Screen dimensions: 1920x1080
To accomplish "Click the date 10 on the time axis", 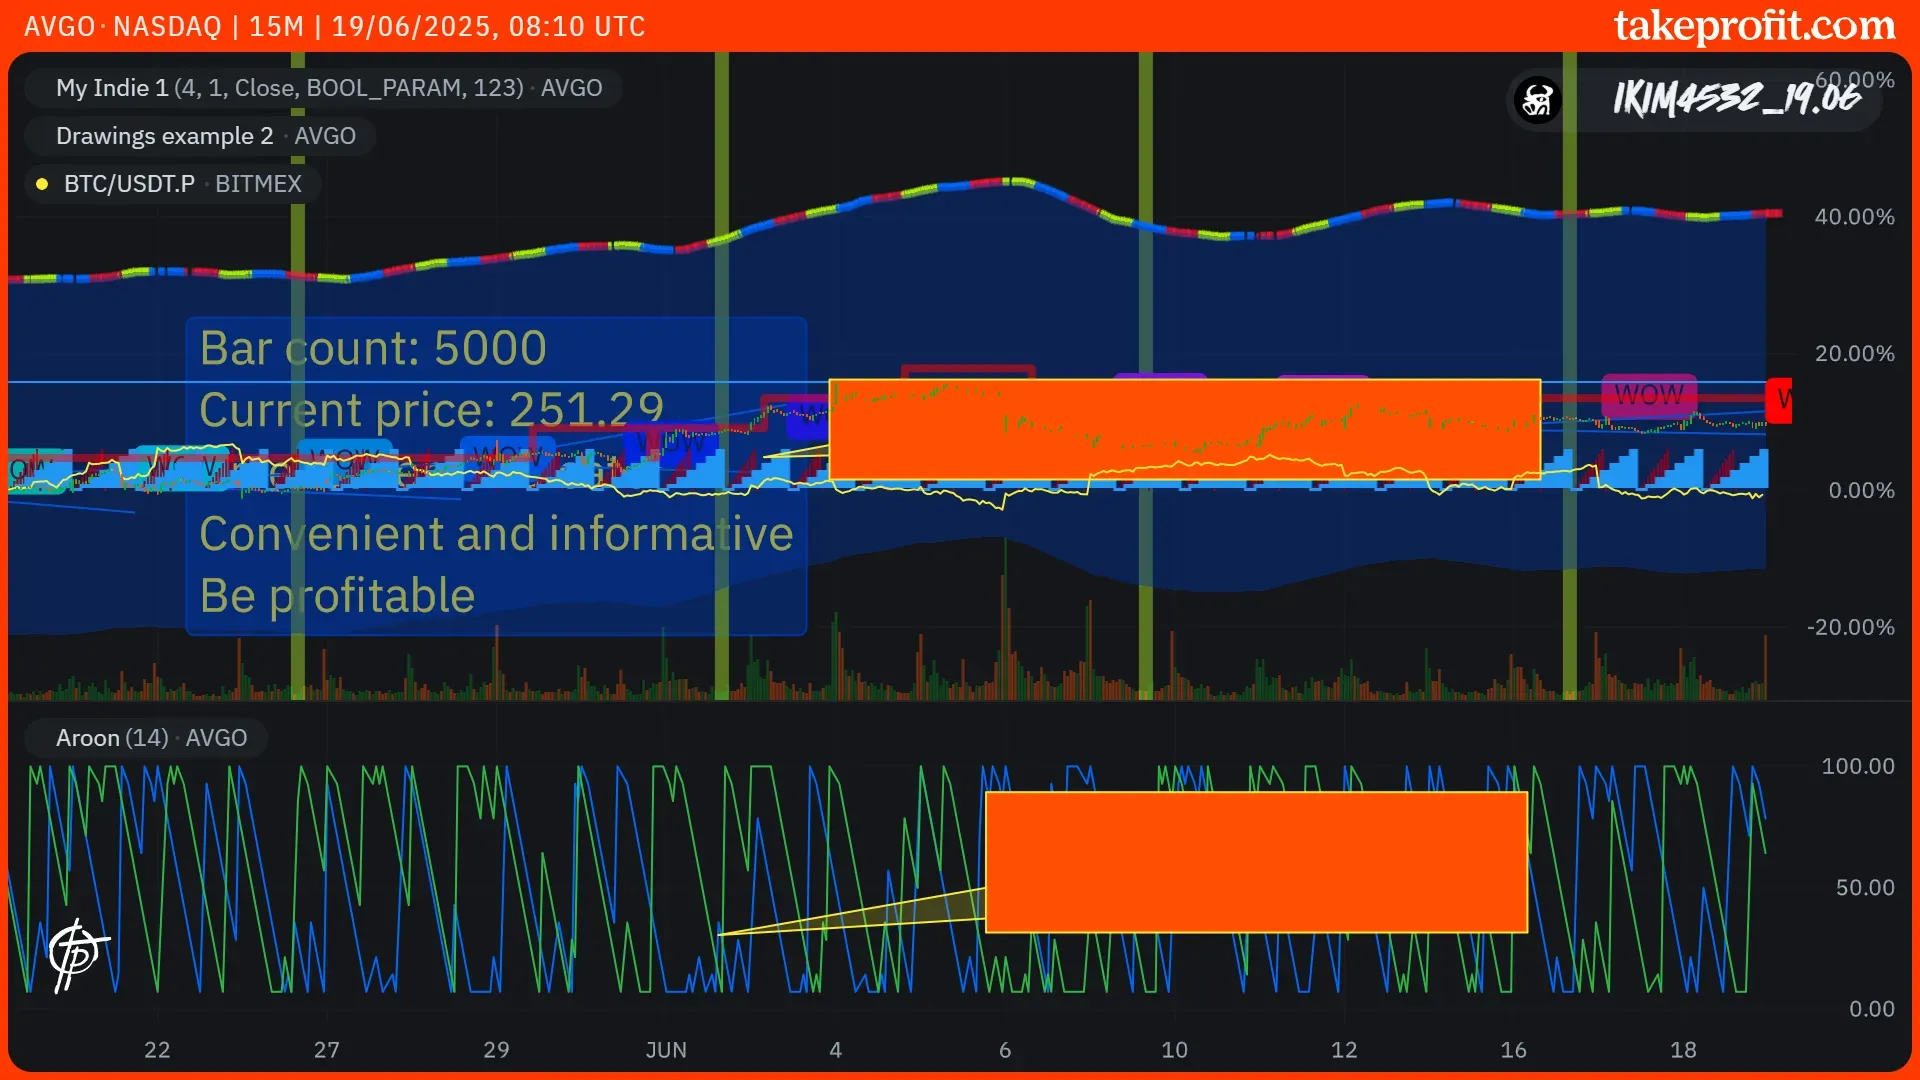I will coord(1174,1050).
